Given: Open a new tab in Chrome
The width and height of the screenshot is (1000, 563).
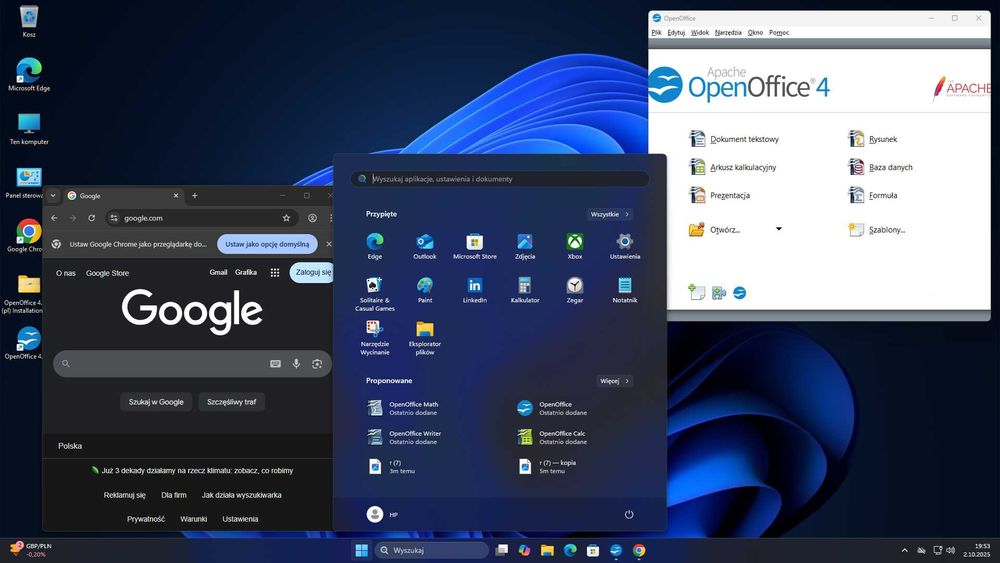Looking at the screenshot, I should 195,196.
